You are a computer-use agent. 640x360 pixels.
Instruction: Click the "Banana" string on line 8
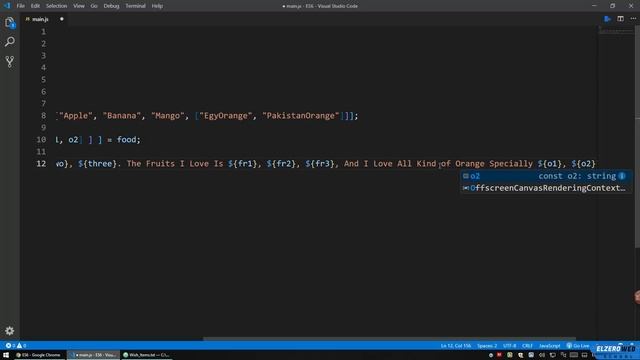coord(122,116)
